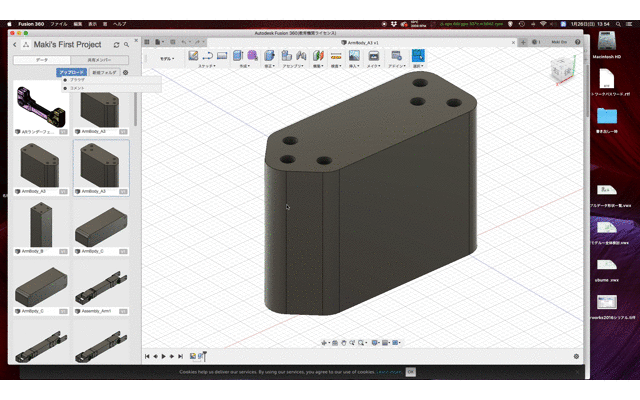Open the モデル workspace dropdown
The height and width of the screenshot is (400, 640).
pyautogui.click(x=167, y=59)
